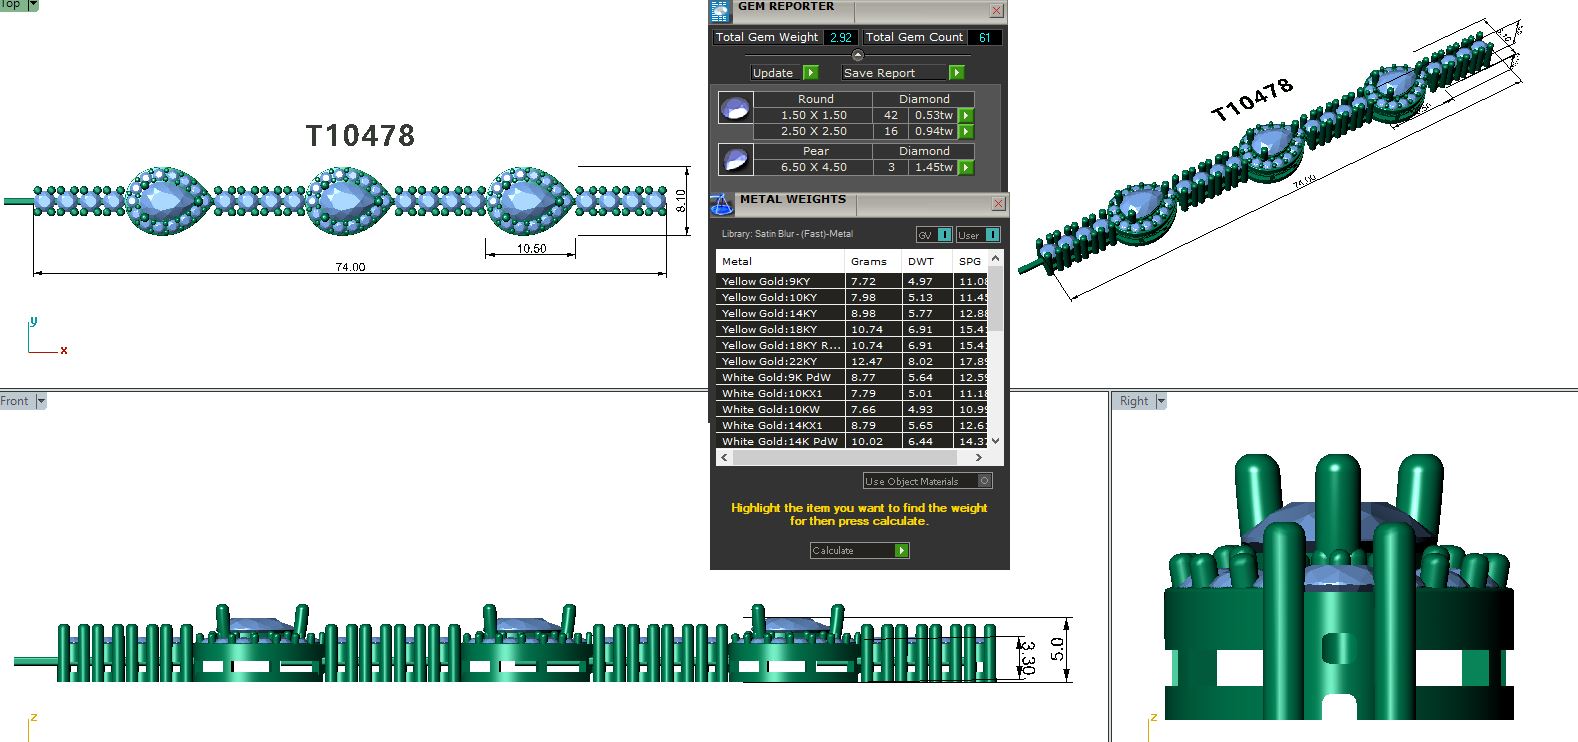Open the Right viewport dropdown menu
The width and height of the screenshot is (1578, 742).
[x=1161, y=401]
